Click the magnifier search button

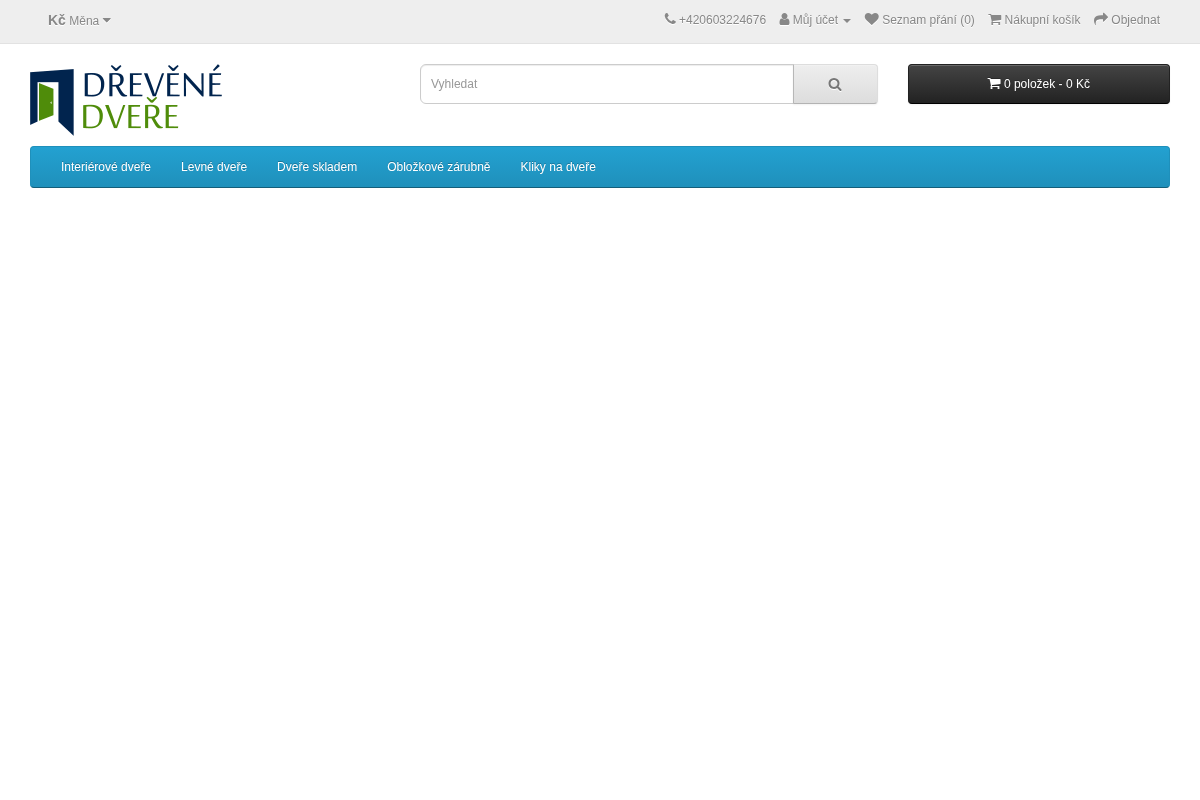click(835, 84)
